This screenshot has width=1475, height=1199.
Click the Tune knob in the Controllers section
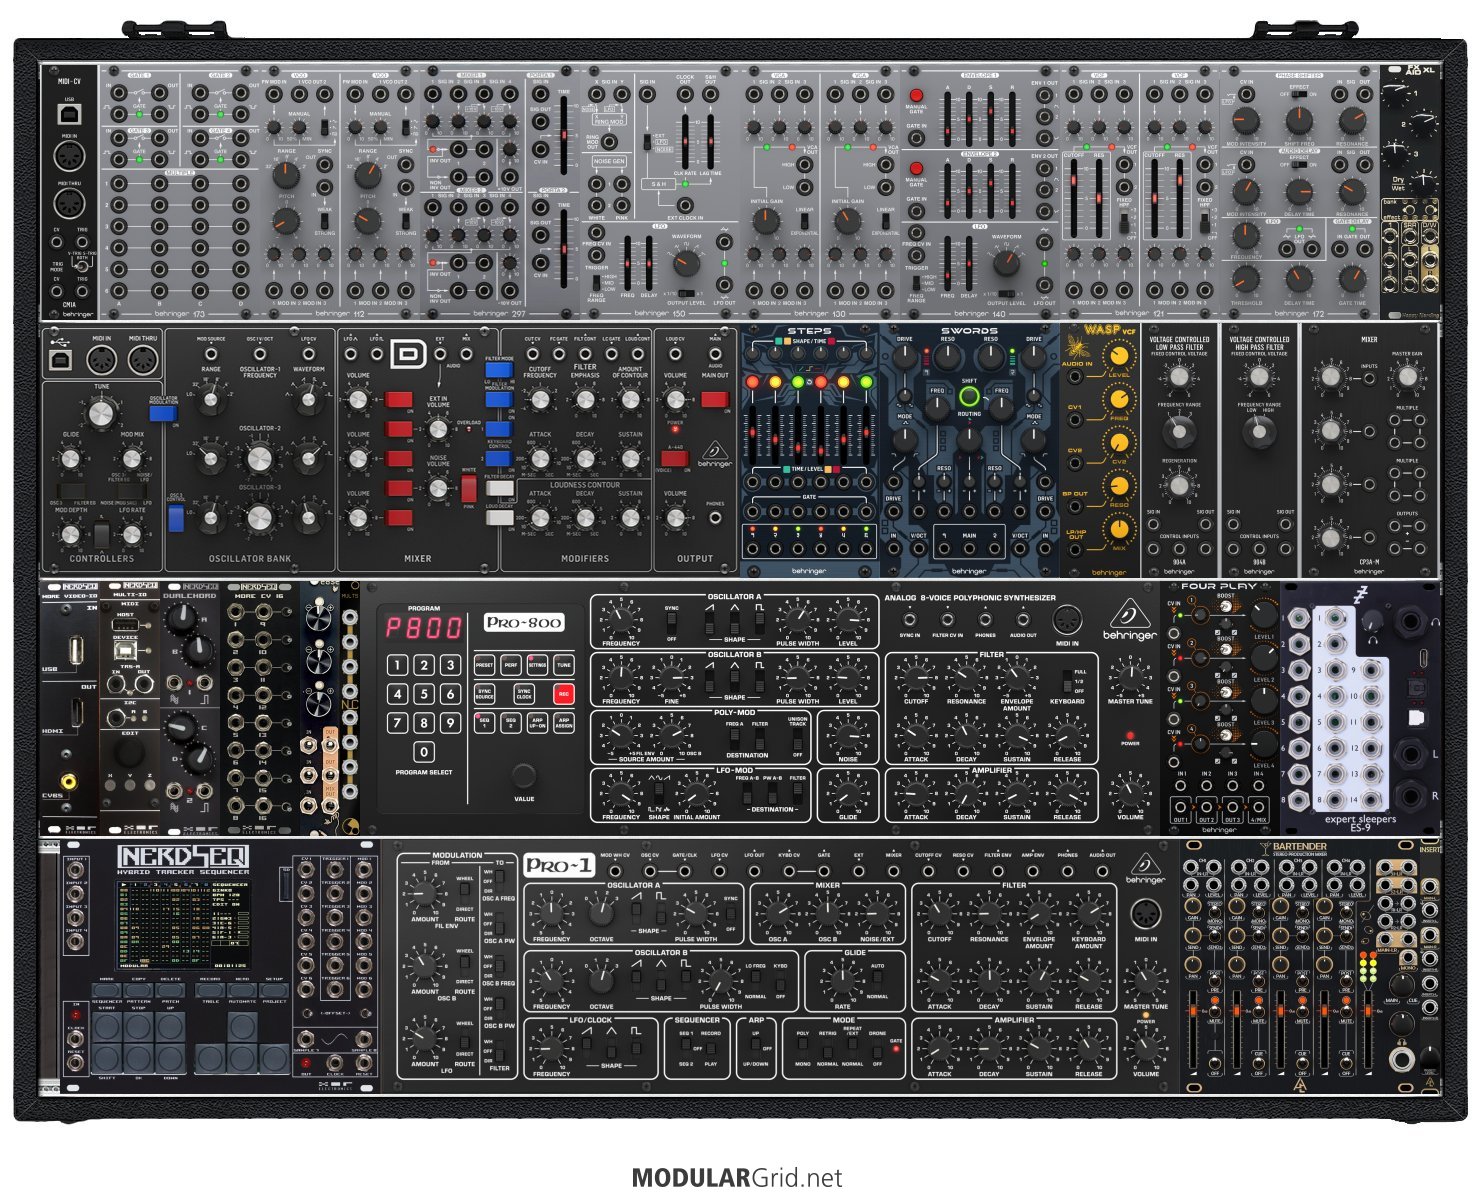click(101, 414)
